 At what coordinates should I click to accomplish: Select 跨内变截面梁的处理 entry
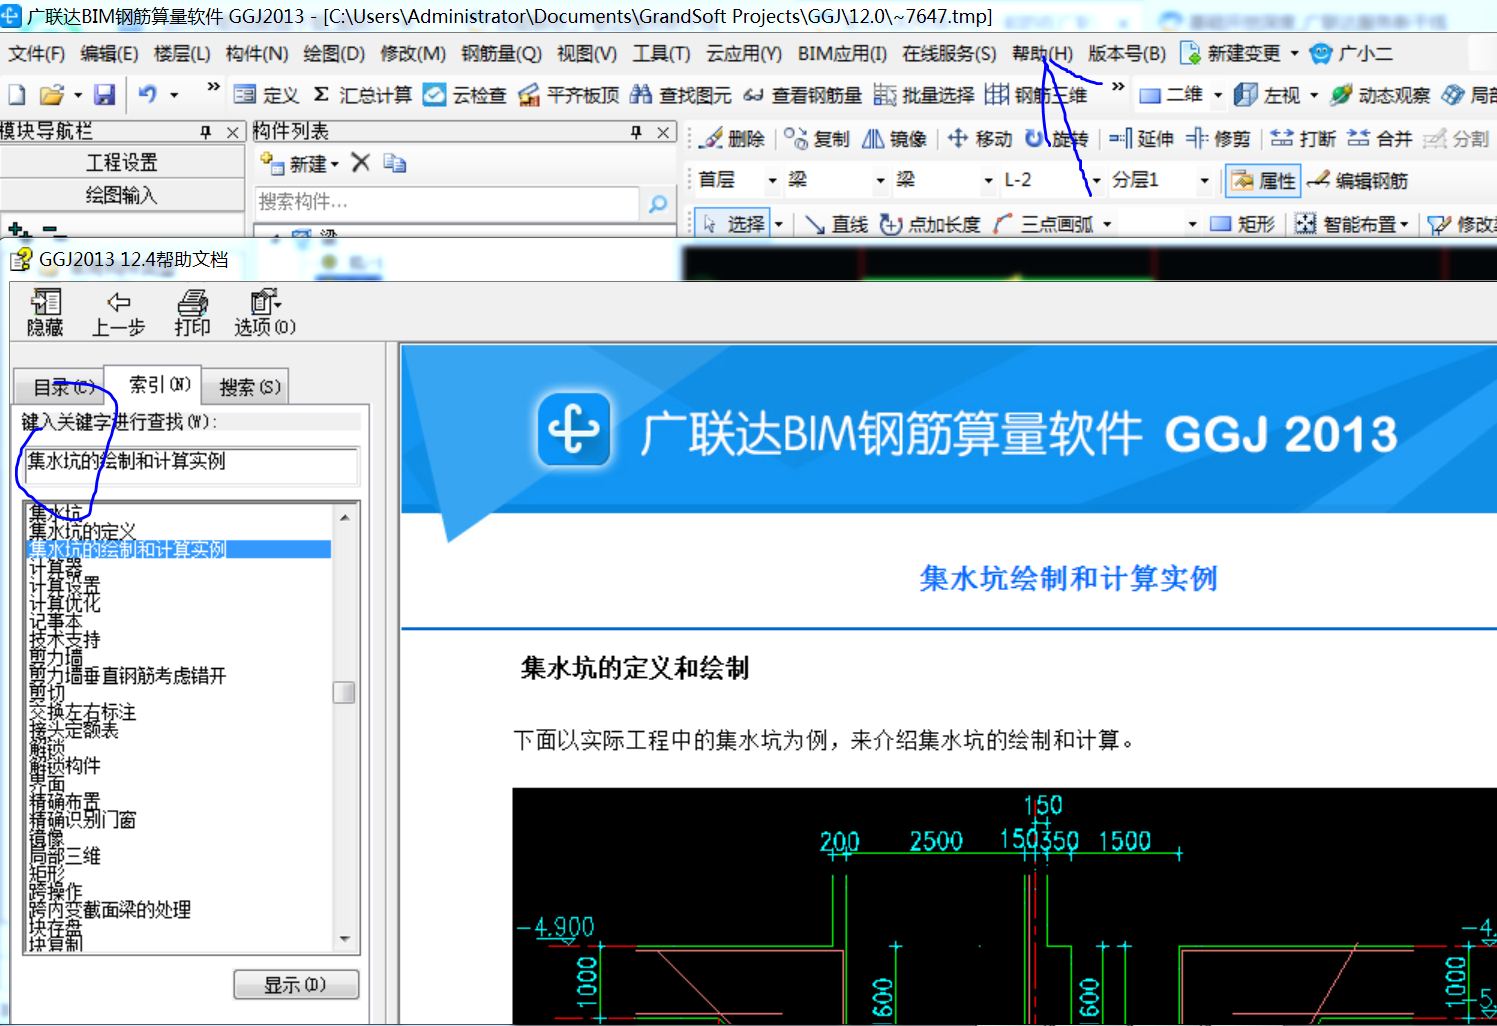109,910
